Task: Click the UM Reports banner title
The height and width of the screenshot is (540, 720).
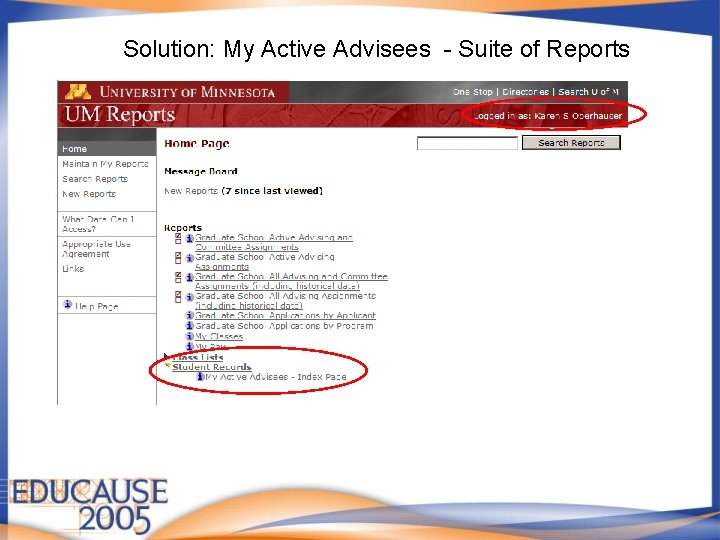Action: [x=120, y=115]
